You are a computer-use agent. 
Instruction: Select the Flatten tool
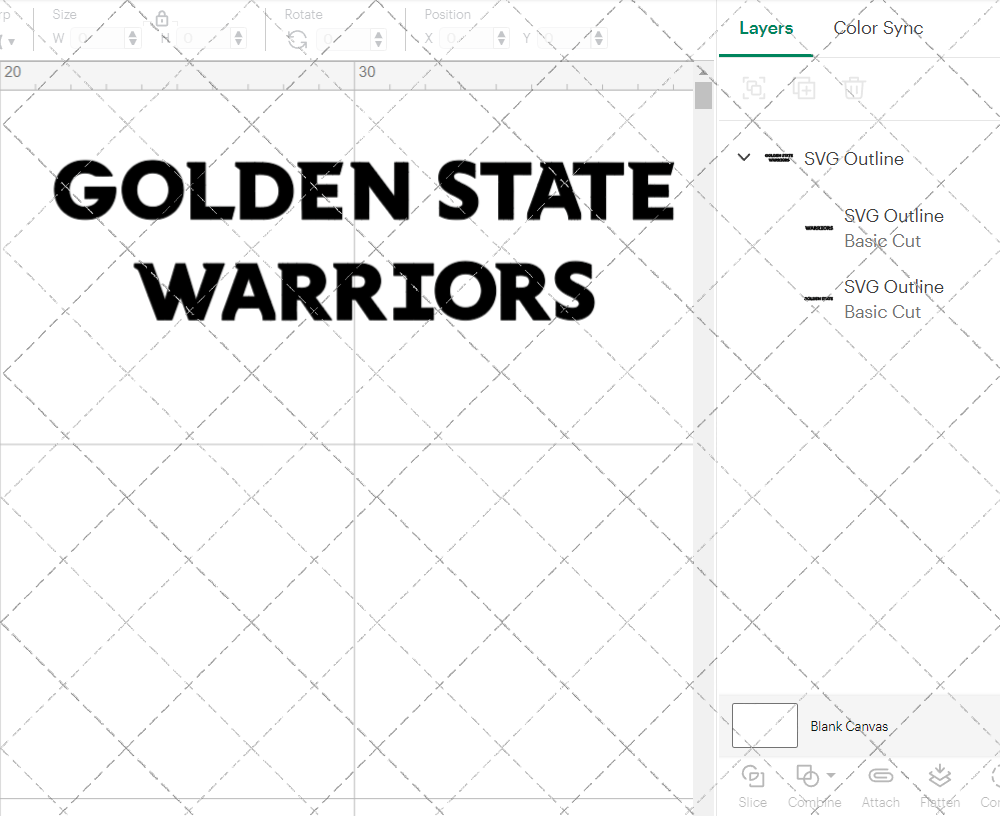pyautogui.click(x=940, y=776)
